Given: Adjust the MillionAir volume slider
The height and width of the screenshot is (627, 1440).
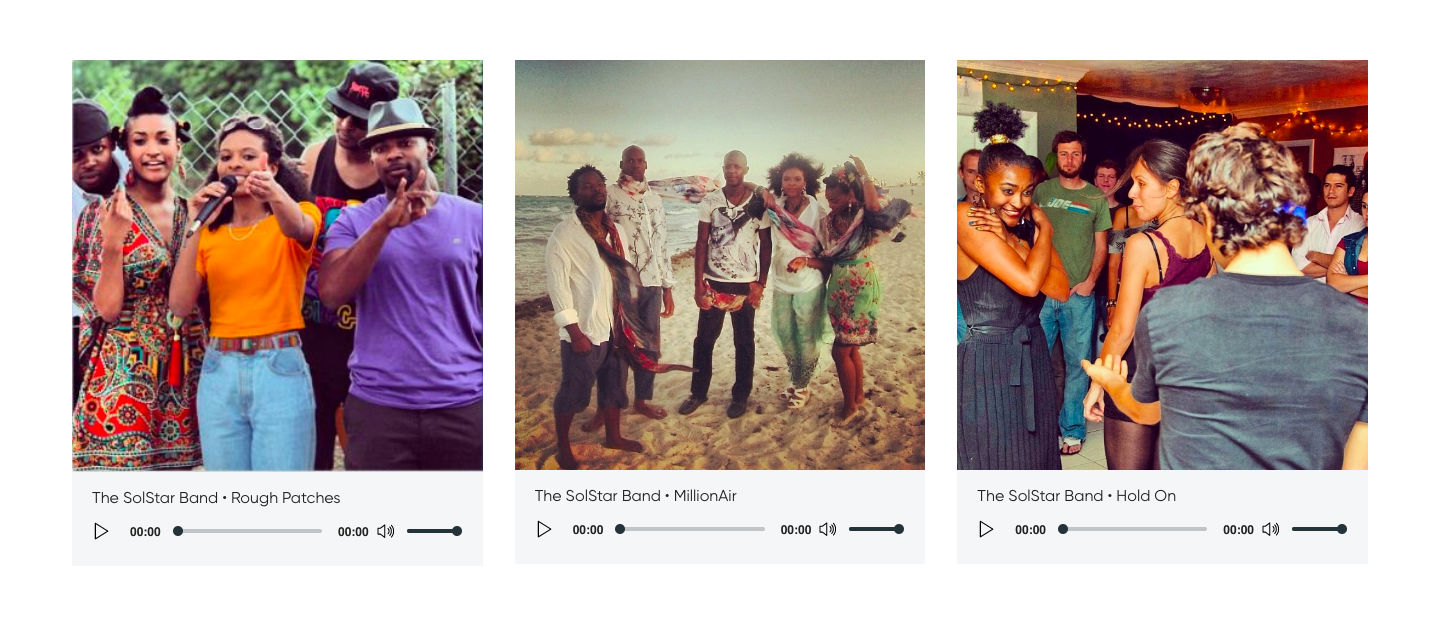Looking at the screenshot, I should 876,529.
